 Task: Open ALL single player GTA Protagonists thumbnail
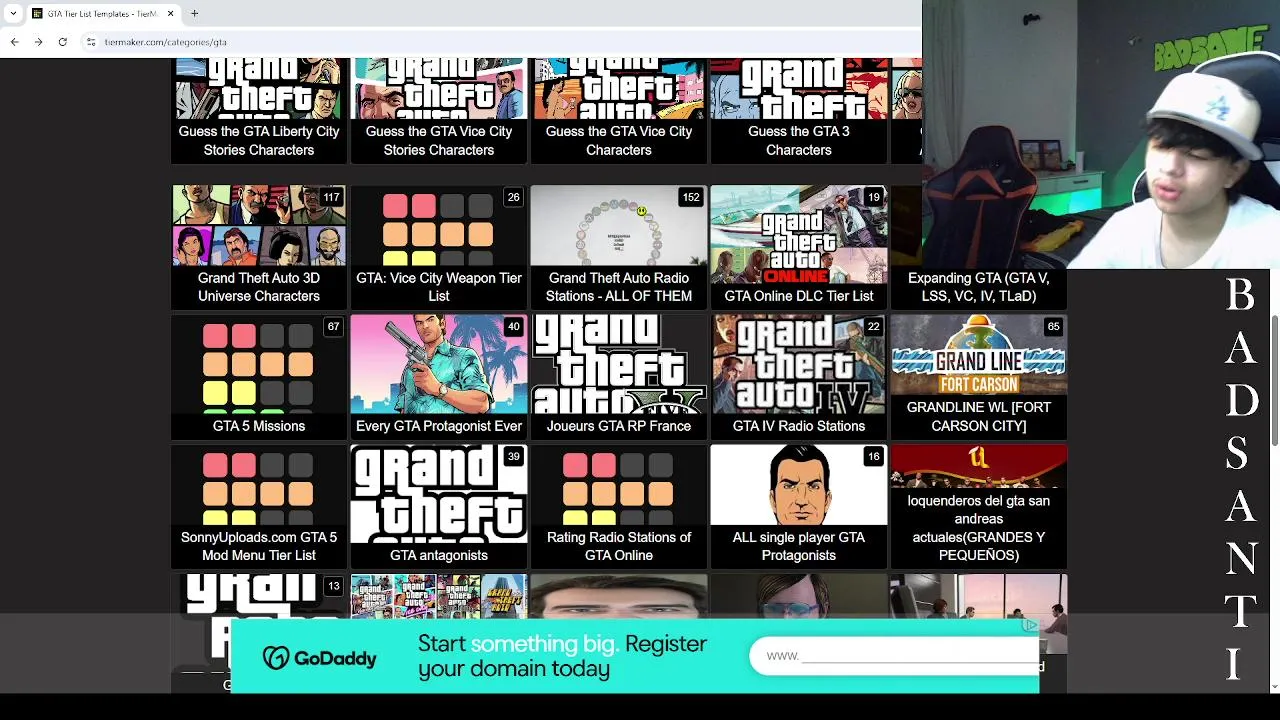pos(799,485)
